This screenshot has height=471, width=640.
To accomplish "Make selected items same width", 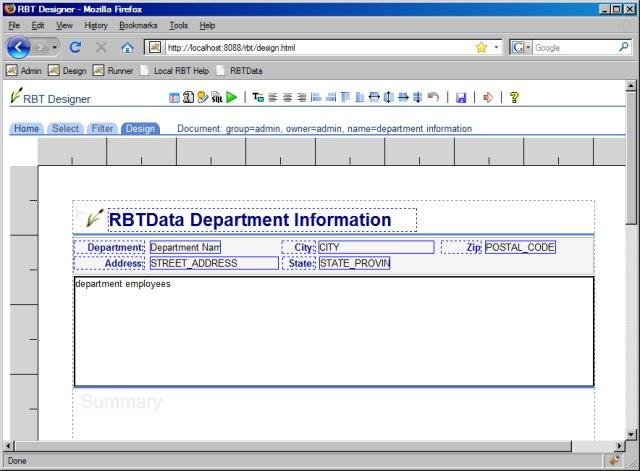I will pyautogui.click(x=374, y=97).
